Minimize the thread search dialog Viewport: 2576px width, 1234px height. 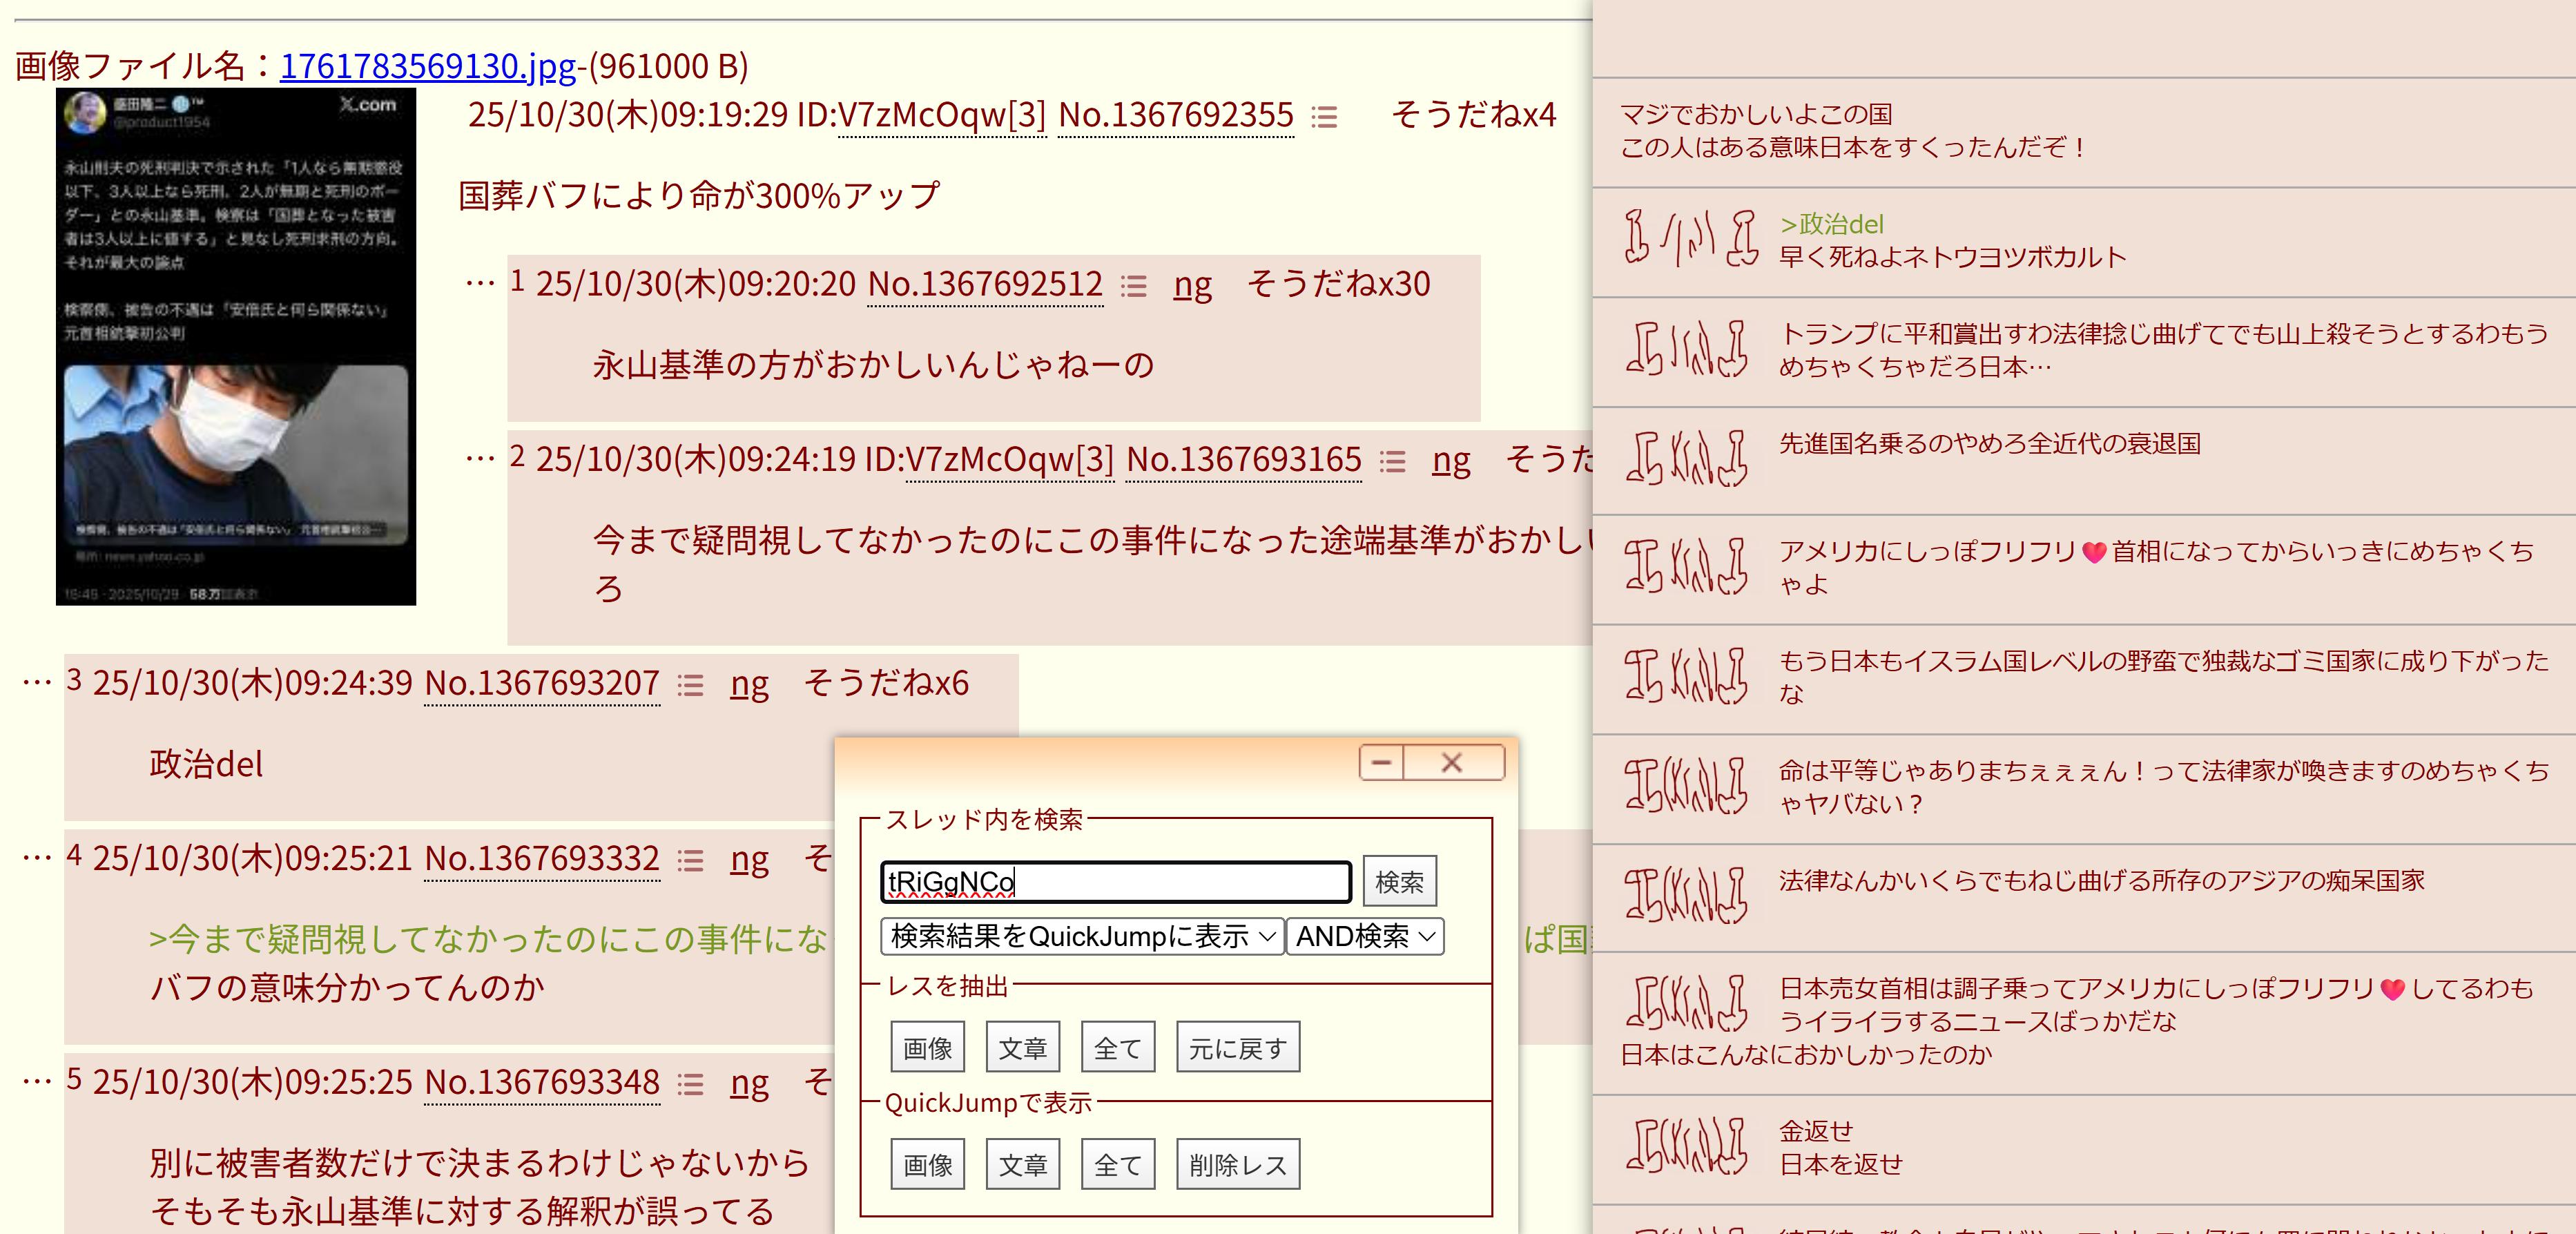tap(1382, 763)
